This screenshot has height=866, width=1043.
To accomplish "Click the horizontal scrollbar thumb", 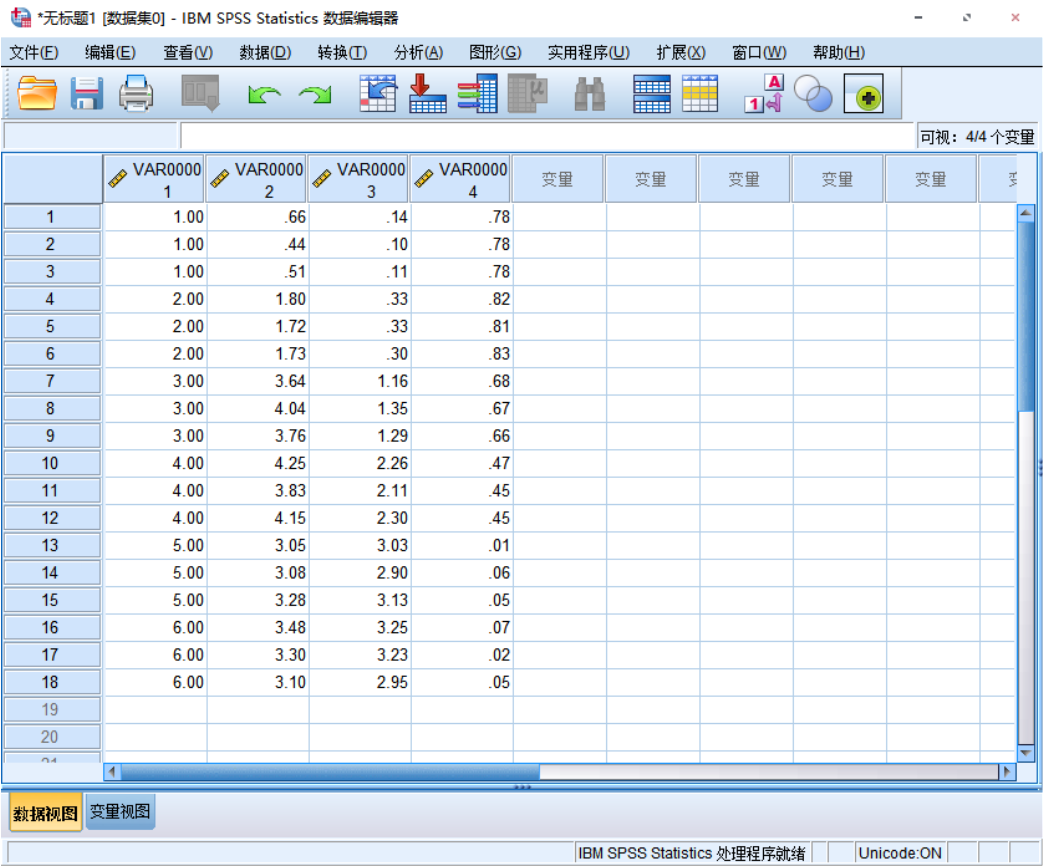I will (x=330, y=772).
